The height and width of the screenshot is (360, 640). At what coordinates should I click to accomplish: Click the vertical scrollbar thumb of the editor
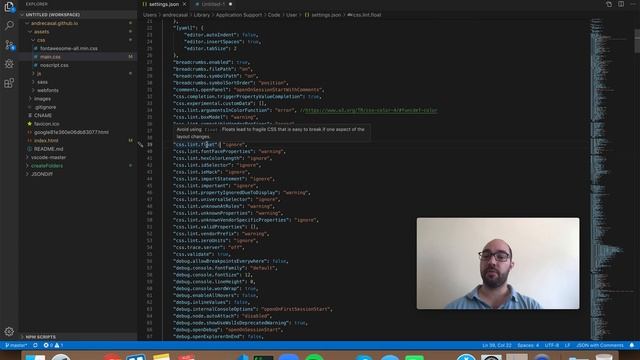637,40
